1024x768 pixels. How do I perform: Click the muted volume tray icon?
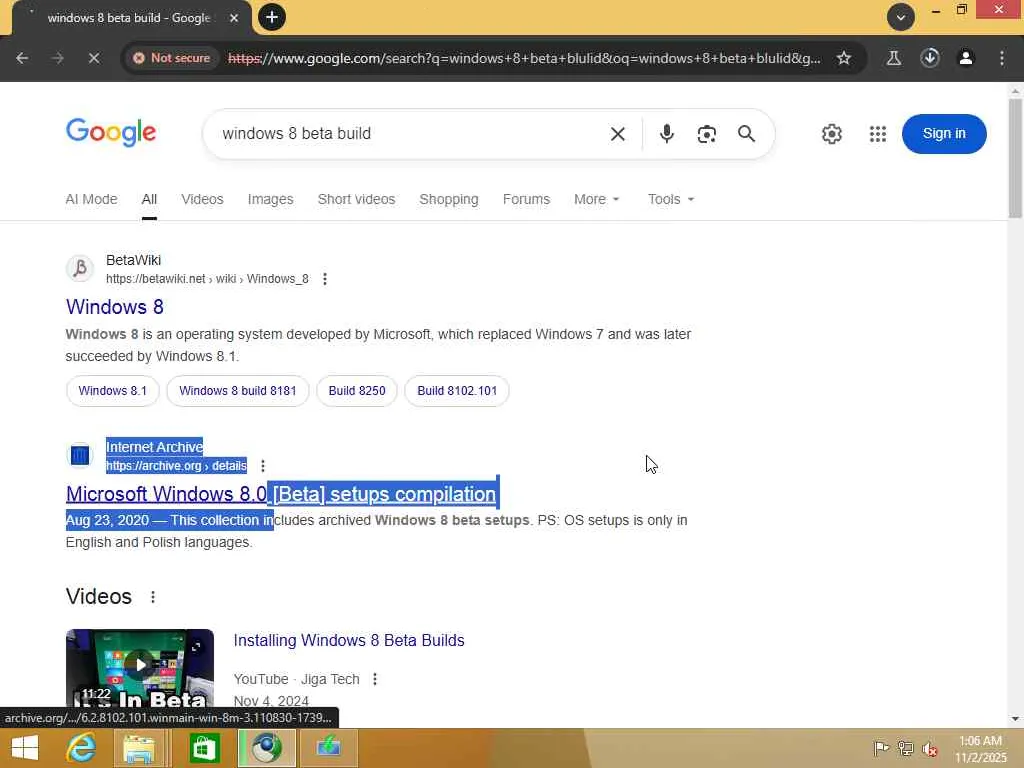(929, 748)
